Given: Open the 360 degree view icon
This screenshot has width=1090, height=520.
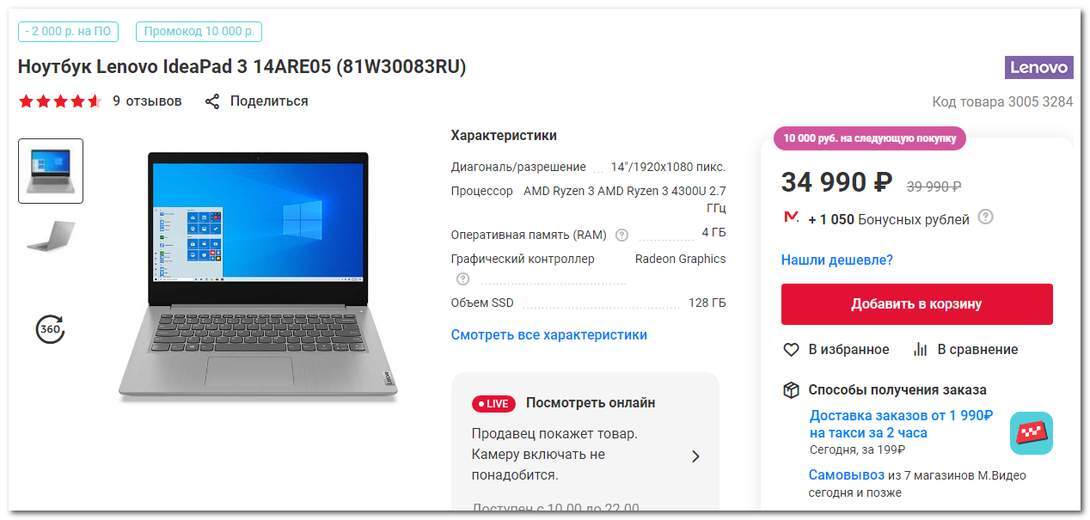Looking at the screenshot, I should [x=50, y=330].
